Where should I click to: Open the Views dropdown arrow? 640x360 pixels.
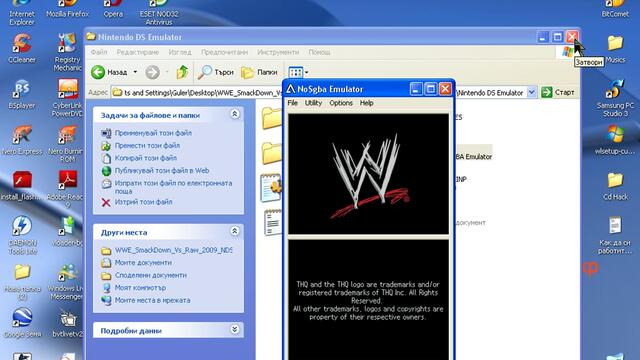(x=307, y=72)
